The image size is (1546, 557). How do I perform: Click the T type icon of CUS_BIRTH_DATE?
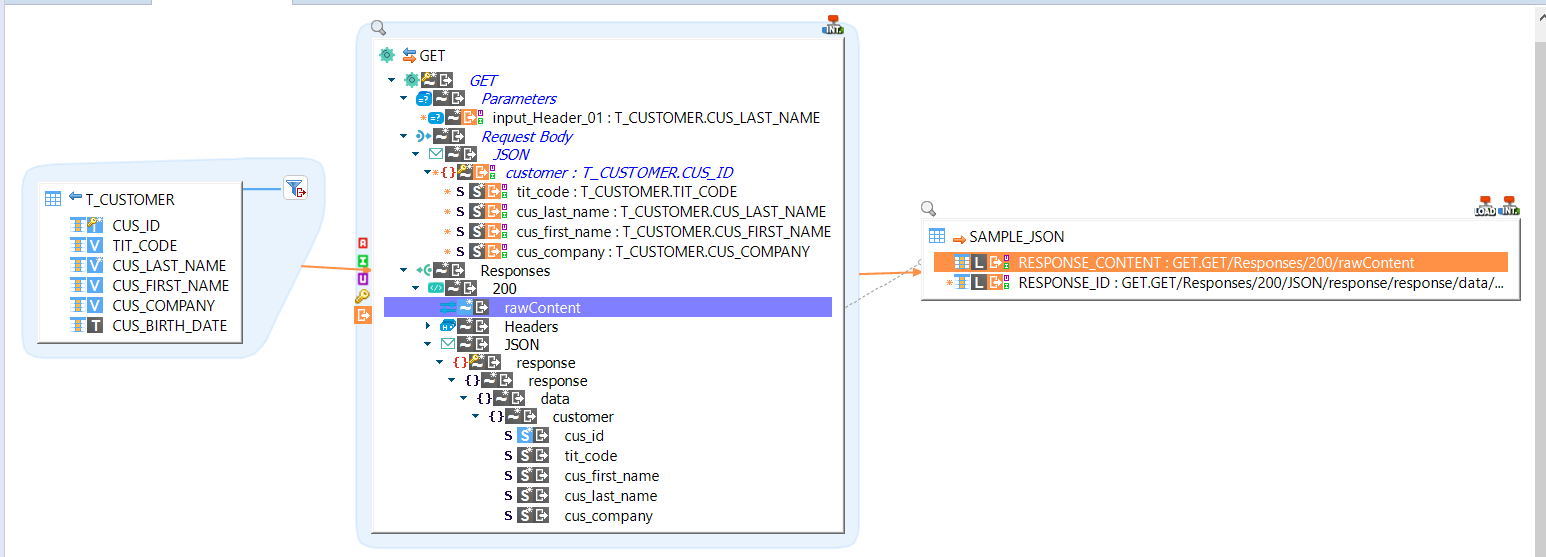(x=95, y=325)
